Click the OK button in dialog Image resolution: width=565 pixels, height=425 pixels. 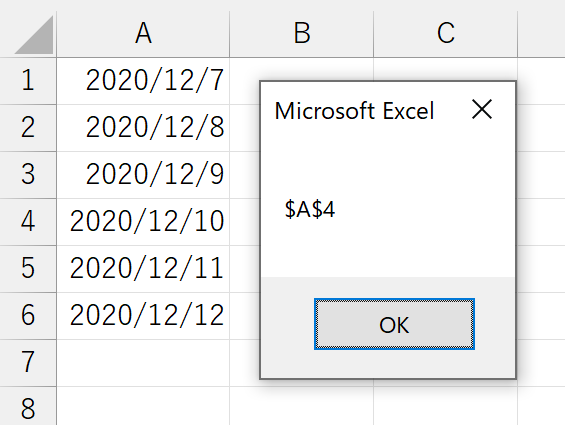point(394,324)
